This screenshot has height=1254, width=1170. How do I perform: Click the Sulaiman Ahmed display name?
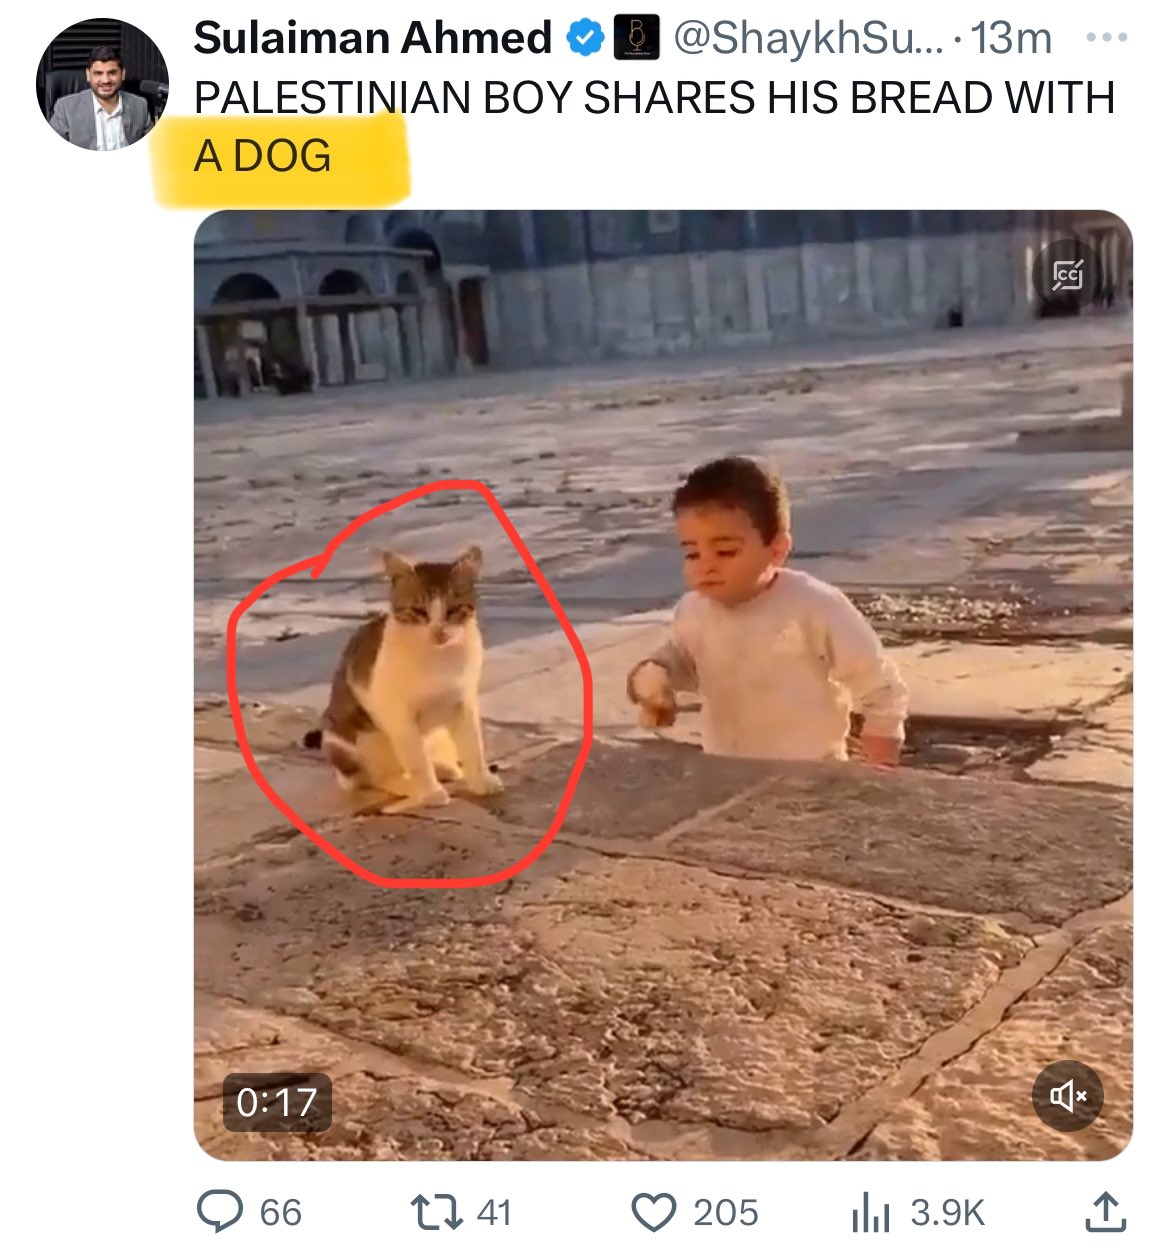pos(372,39)
